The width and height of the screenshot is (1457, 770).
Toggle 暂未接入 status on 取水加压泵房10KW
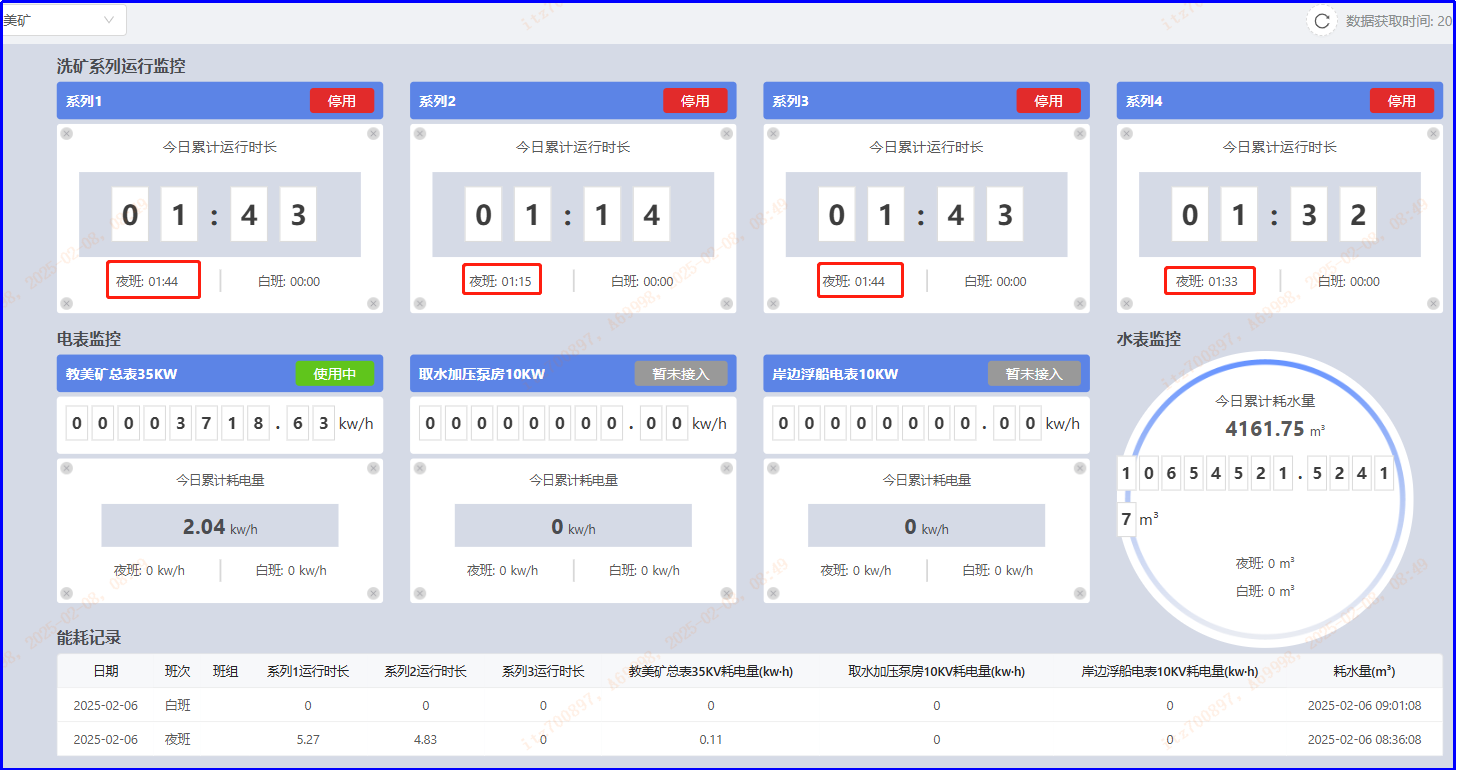point(681,373)
